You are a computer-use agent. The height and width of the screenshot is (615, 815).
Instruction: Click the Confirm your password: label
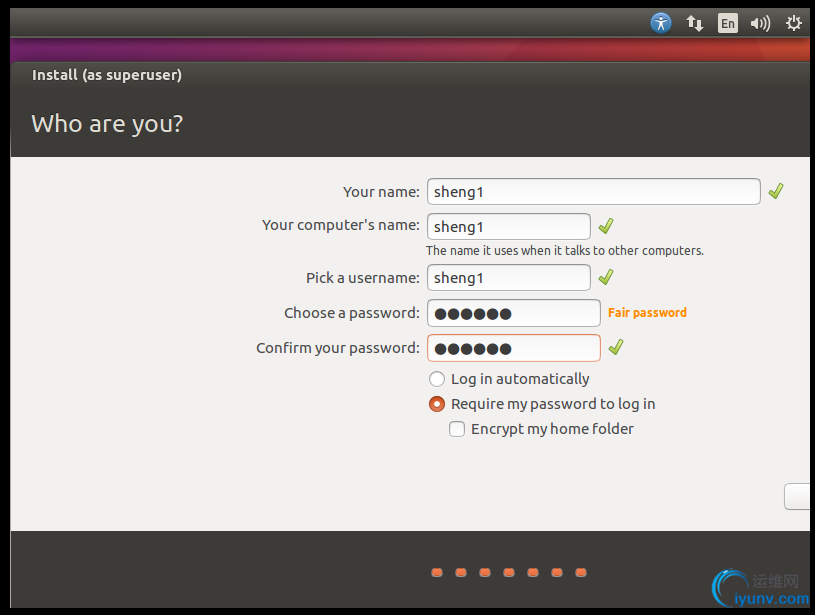[337, 348]
